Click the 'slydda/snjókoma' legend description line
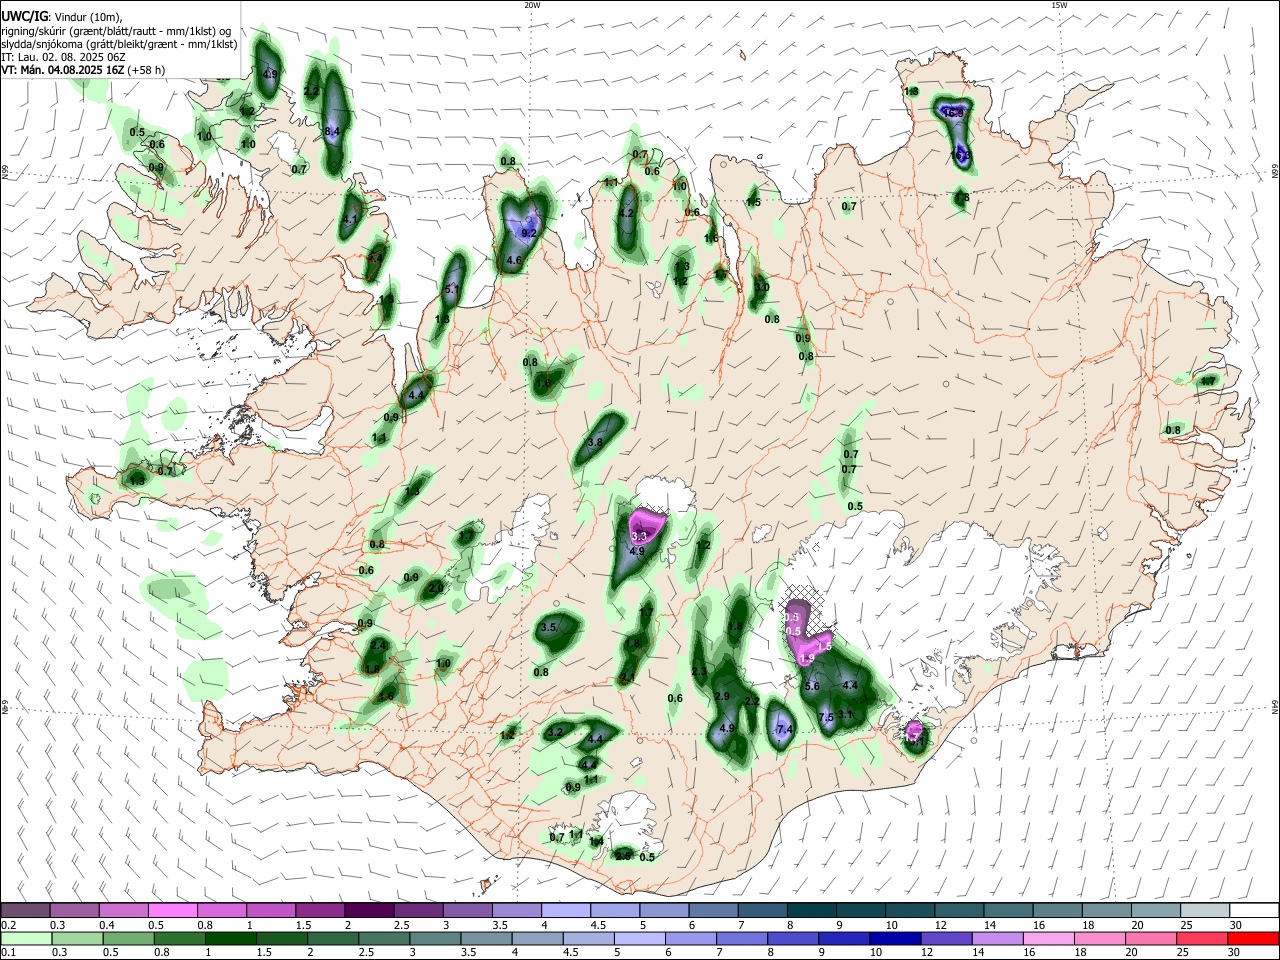 tap(119, 44)
